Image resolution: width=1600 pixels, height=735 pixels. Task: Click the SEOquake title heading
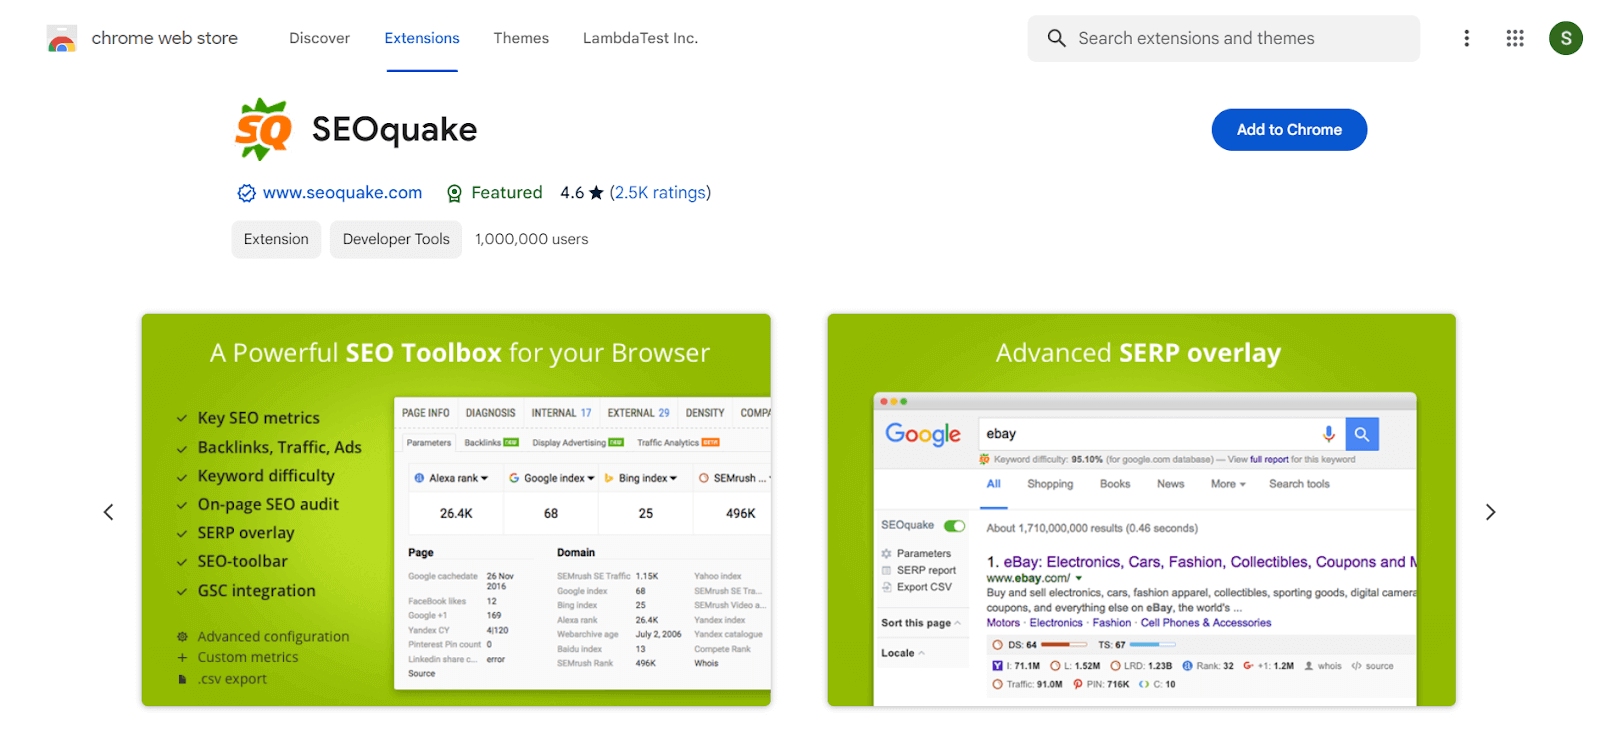pyautogui.click(x=394, y=129)
